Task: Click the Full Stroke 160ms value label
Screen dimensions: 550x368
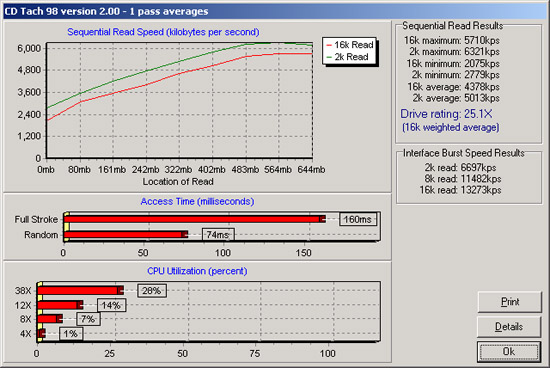Action: pyautogui.click(x=357, y=220)
